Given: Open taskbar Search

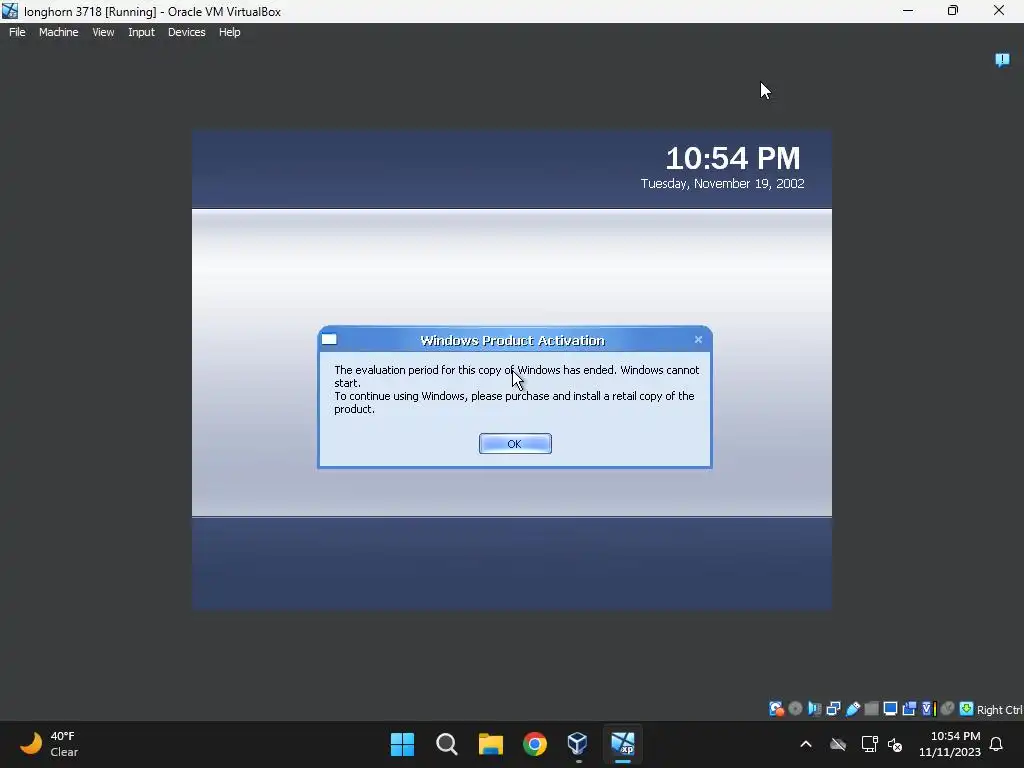Looking at the screenshot, I should click(447, 744).
